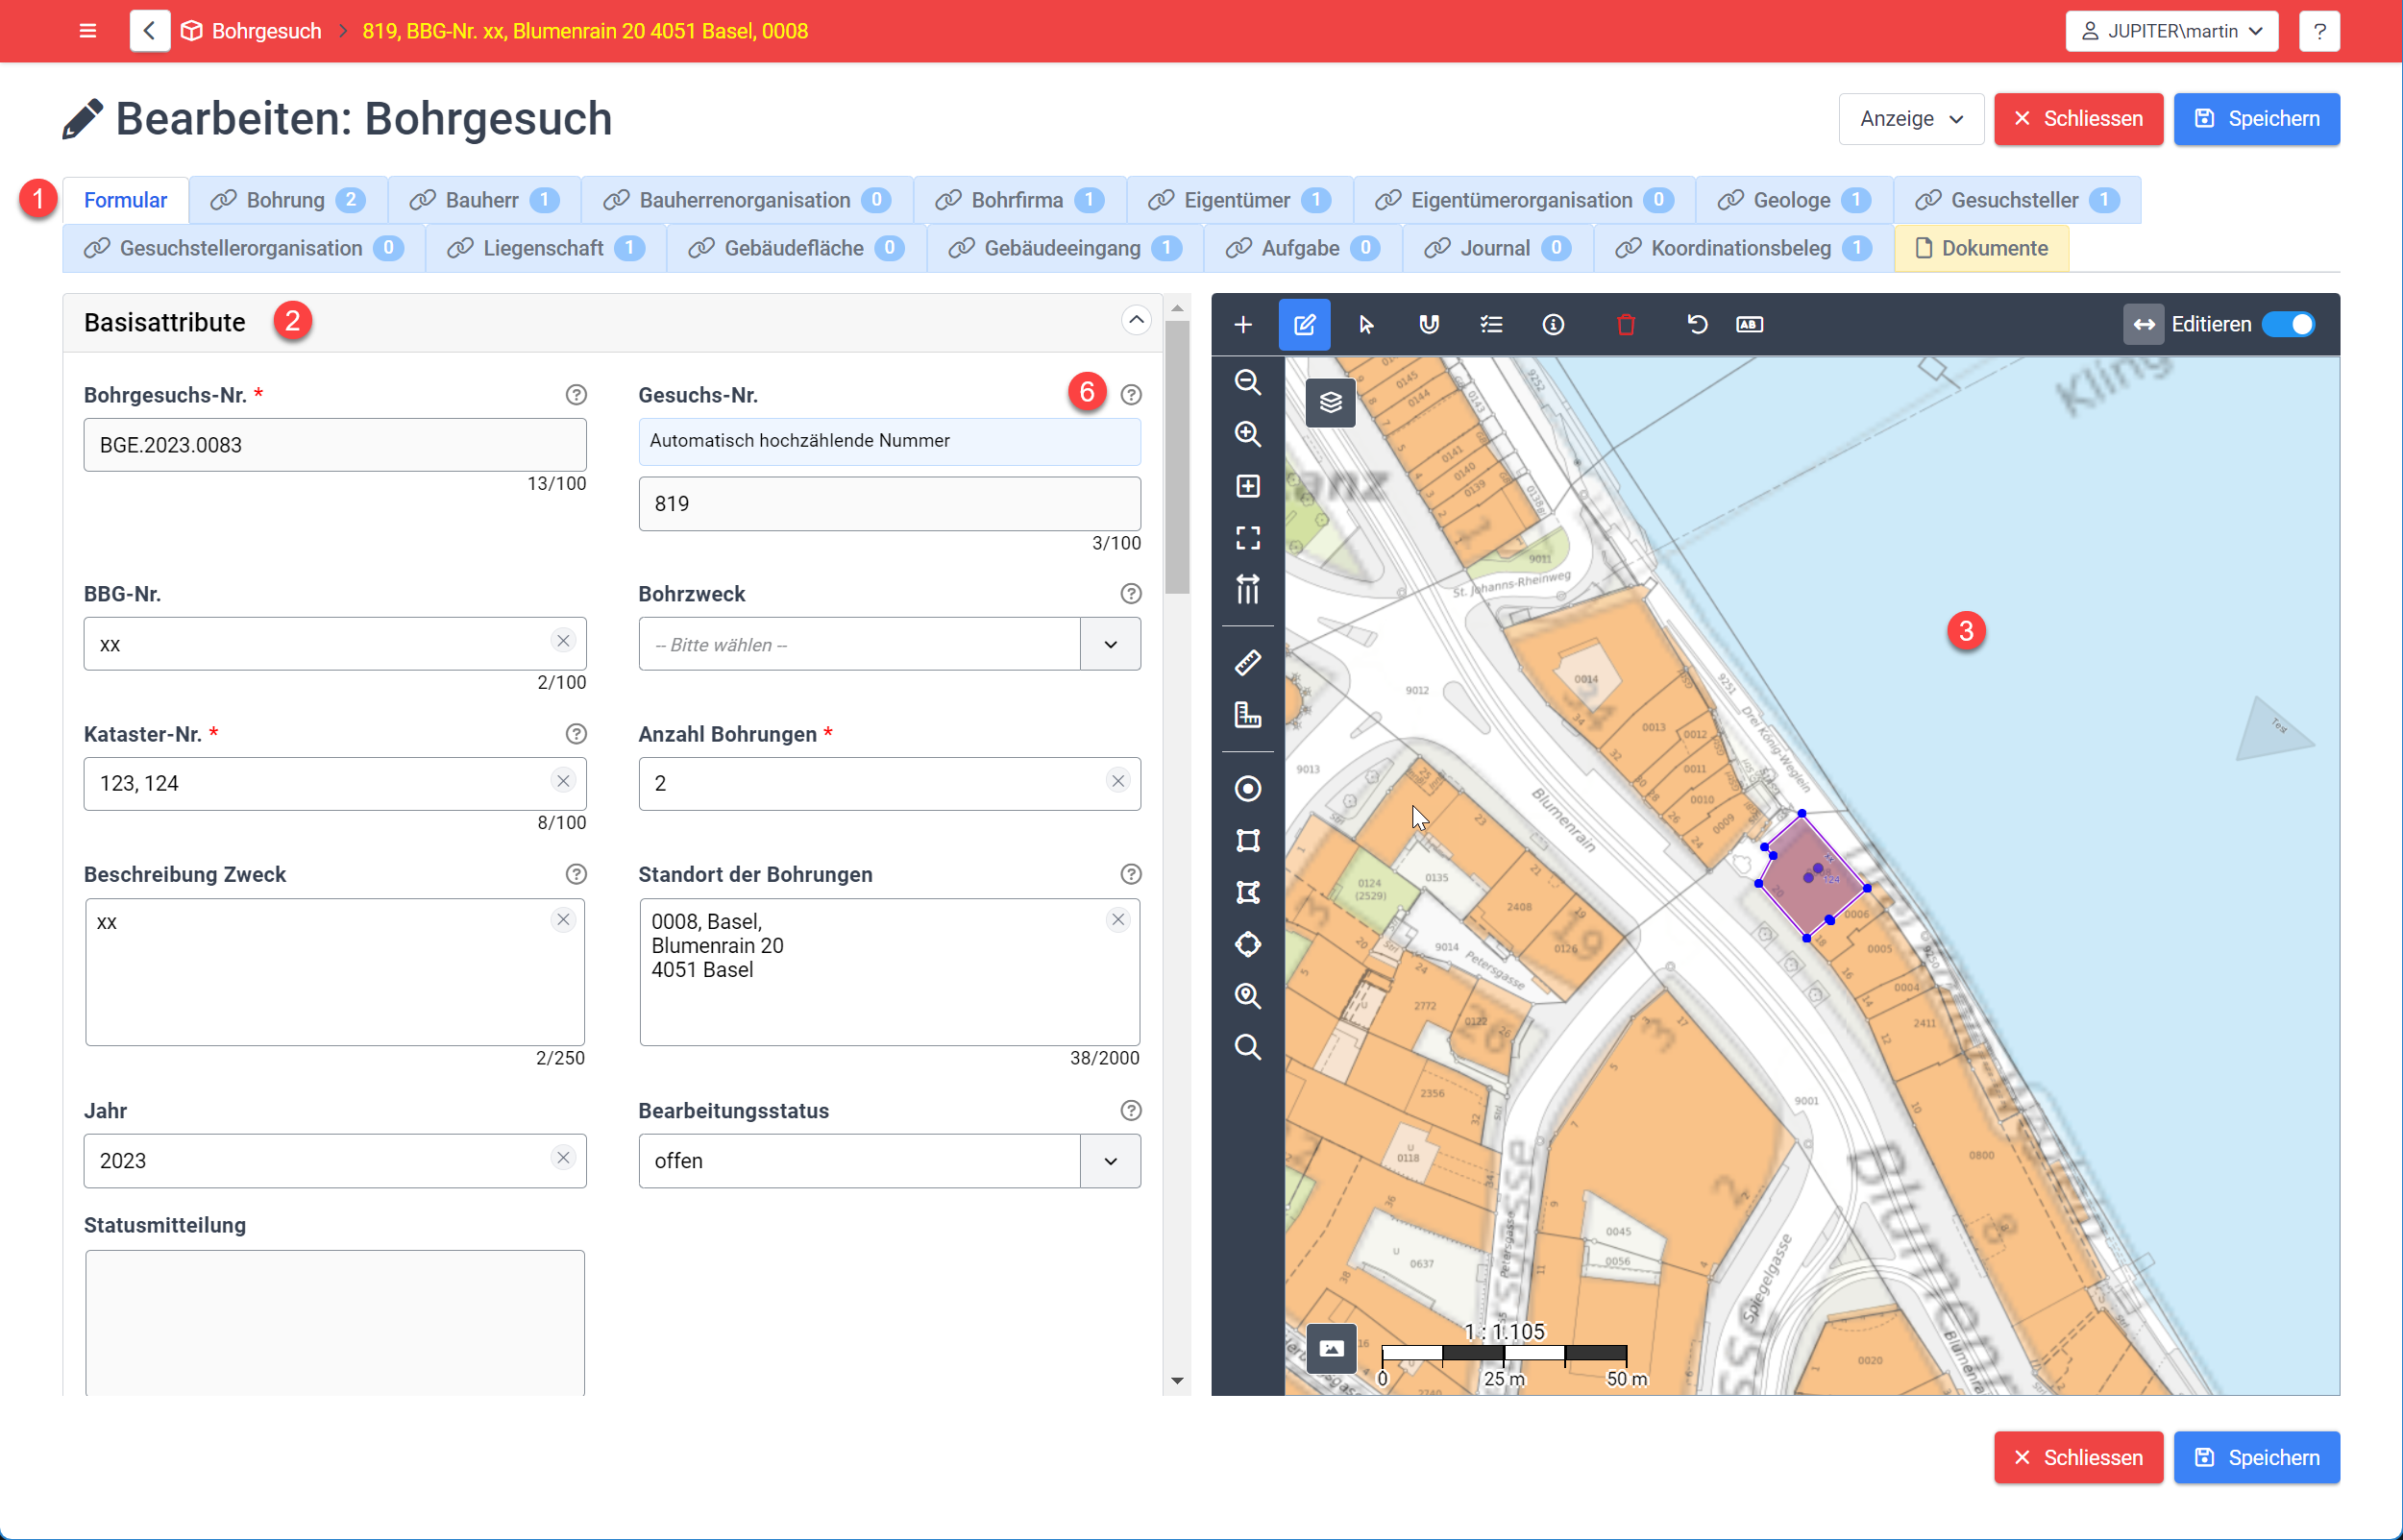Choose the pointer selection tool in map toolbar
The width and height of the screenshot is (2403, 1540).
[x=1366, y=324]
